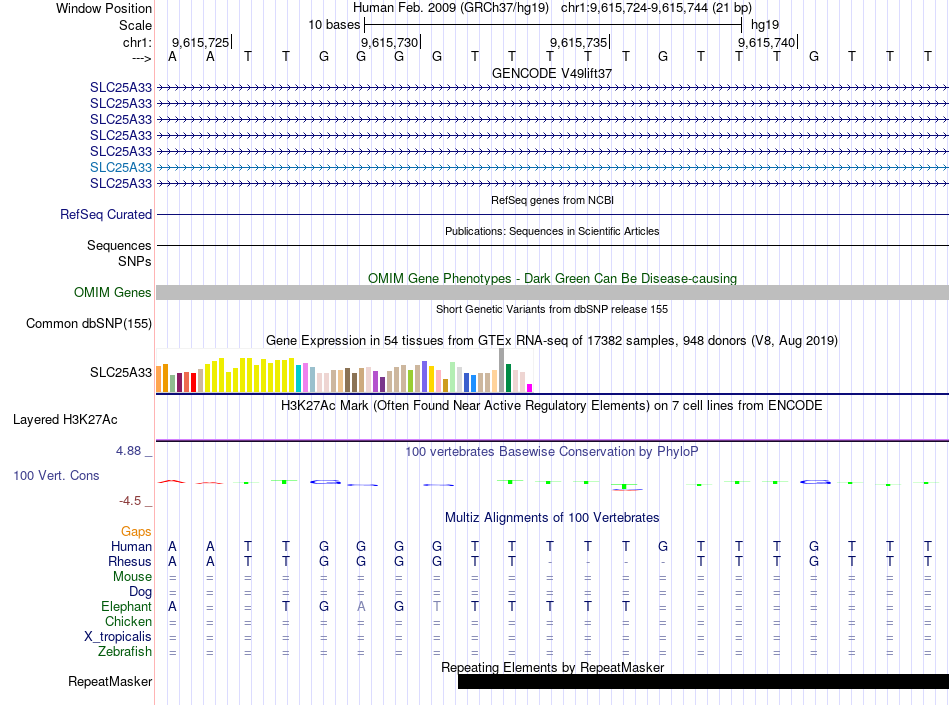Click the Multiz Alignments of 100 Vertebrates title
This screenshot has width=950, height=705.
point(552,517)
